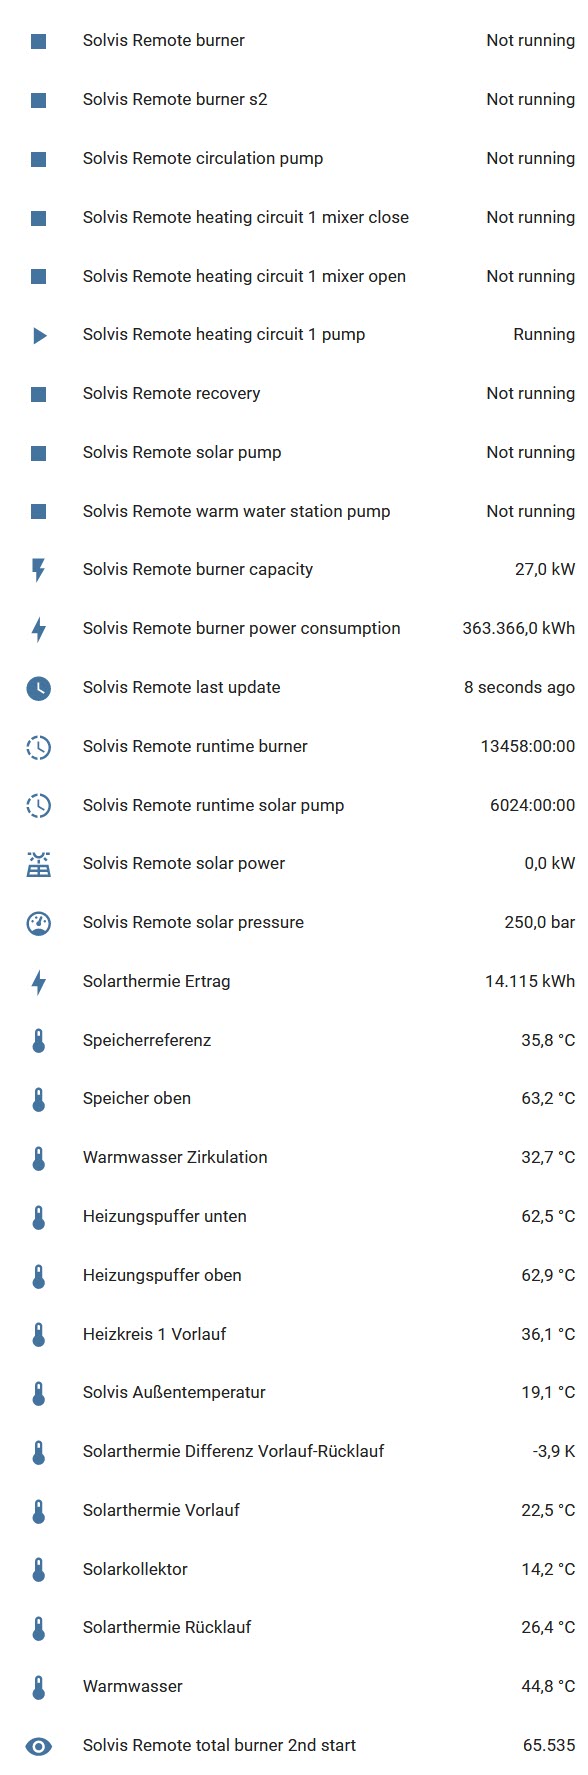Screen dimensions: 588x1775
Task: Click the eye icon for total burner 2nd start
Action: (x=38, y=1745)
